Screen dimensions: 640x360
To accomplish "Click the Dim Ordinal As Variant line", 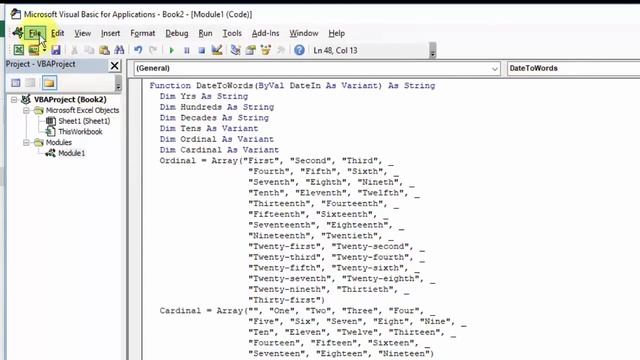I will pyautogui.click(x=217, y=139).
